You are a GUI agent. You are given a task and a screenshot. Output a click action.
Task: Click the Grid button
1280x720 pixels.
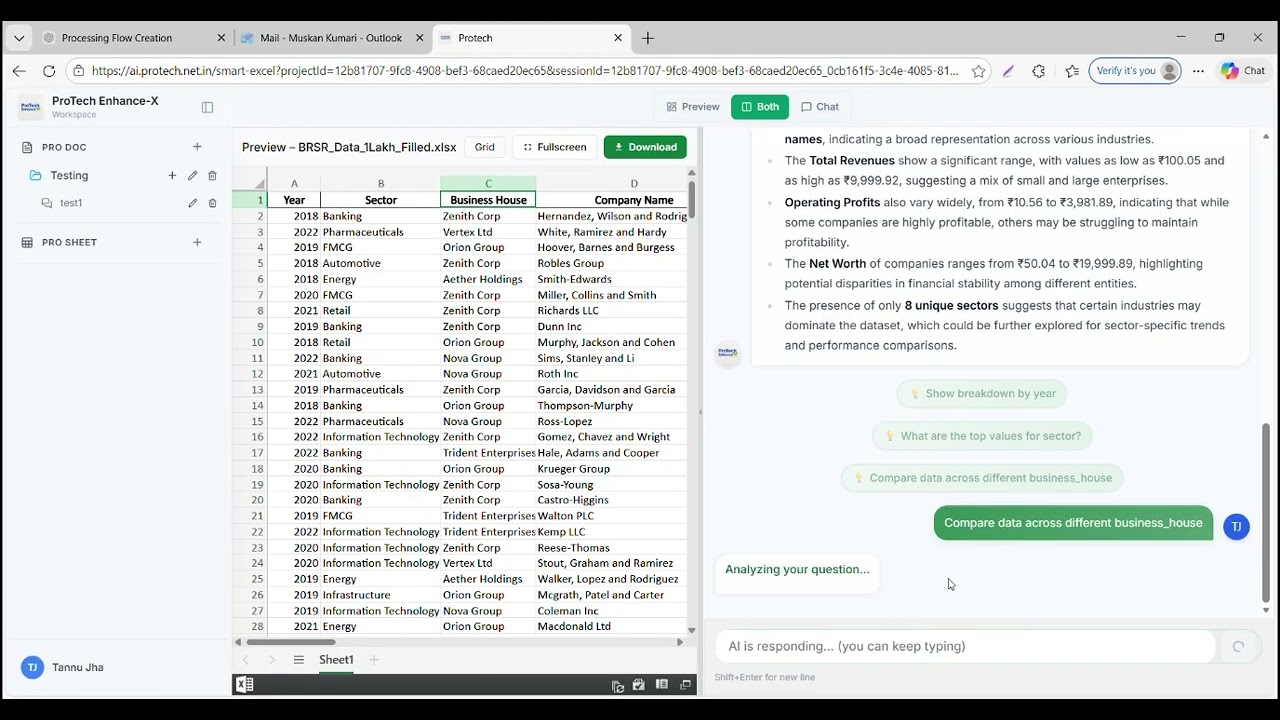485,147
